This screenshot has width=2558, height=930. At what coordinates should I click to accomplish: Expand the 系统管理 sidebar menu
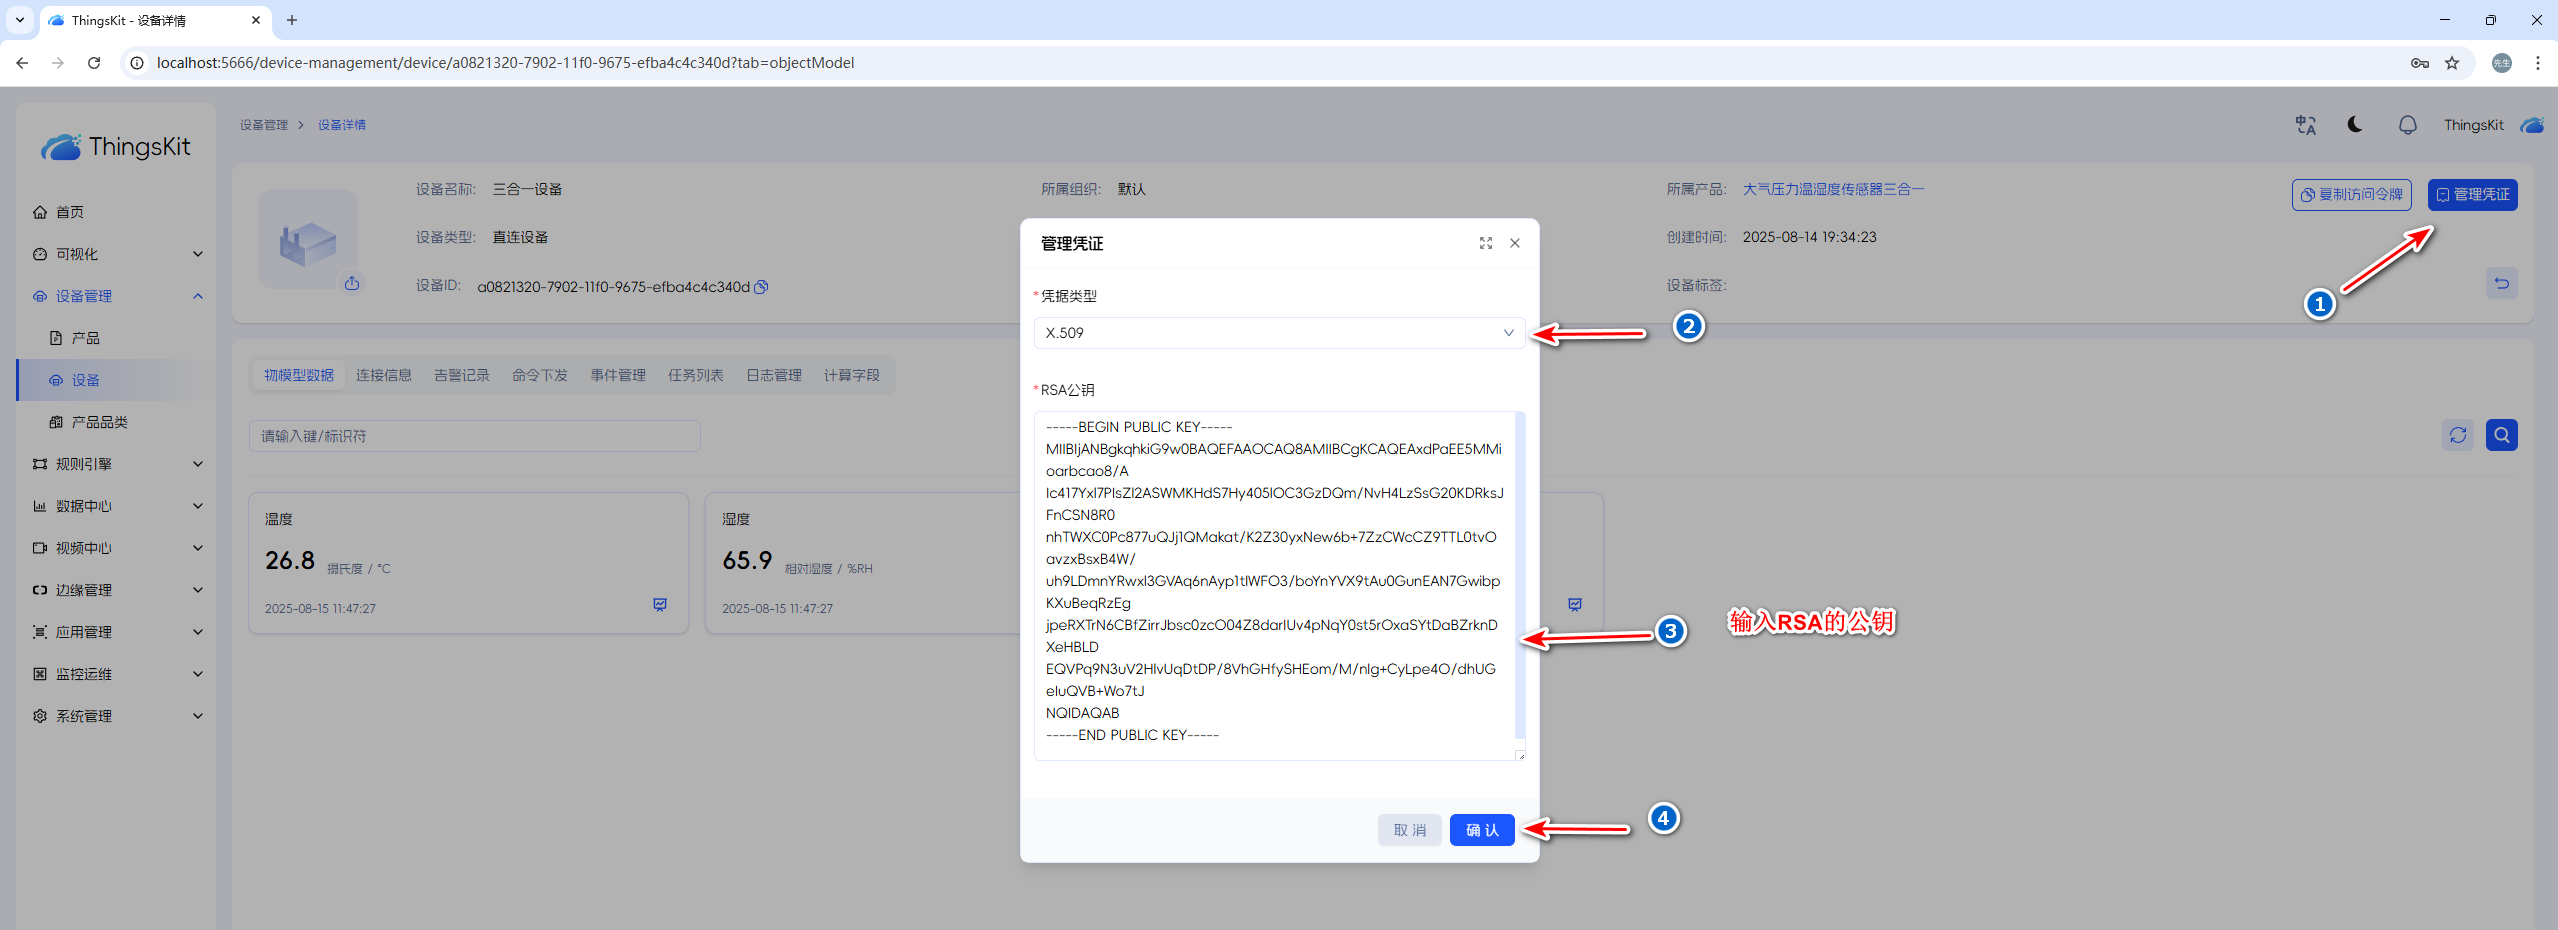click(x=117, y=716)
